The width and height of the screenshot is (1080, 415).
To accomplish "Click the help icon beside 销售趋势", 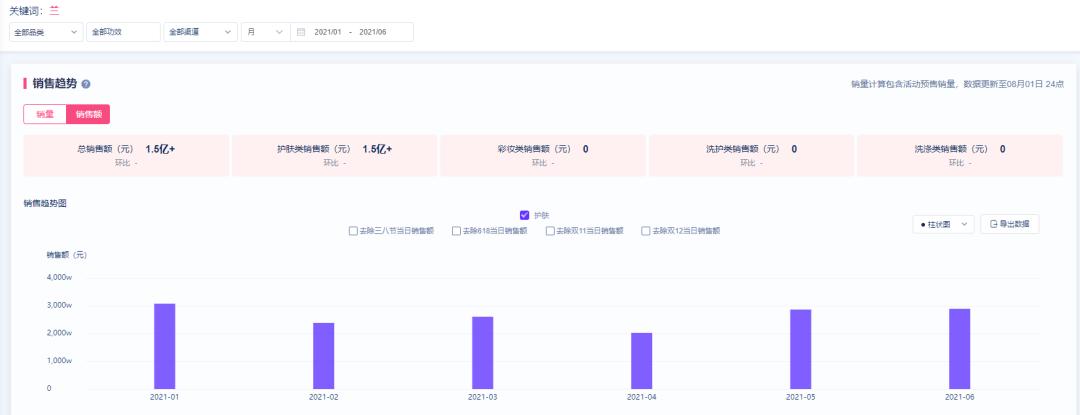I will pyautogui.click(x=86, y=84).
